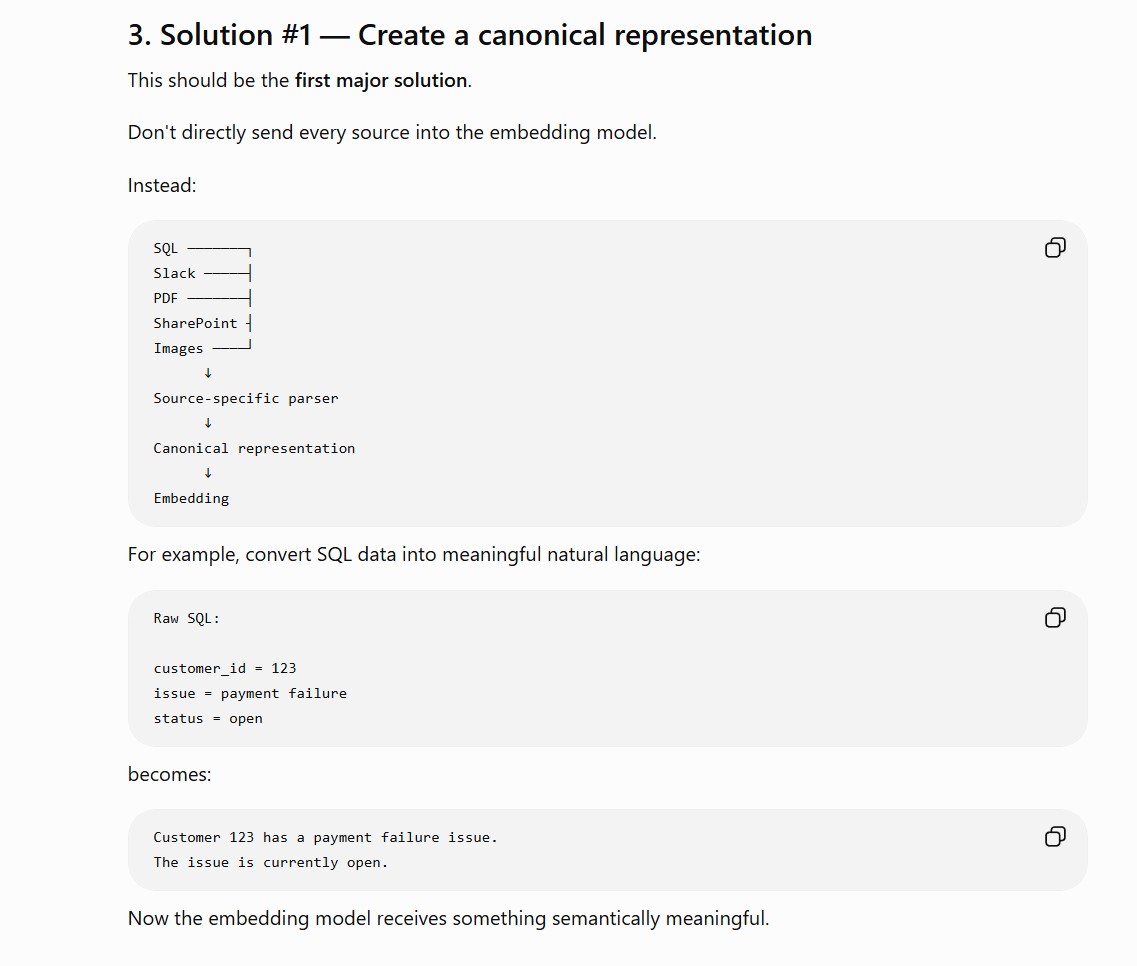Click the 'Raw SQL:' label

coord(186,619)
